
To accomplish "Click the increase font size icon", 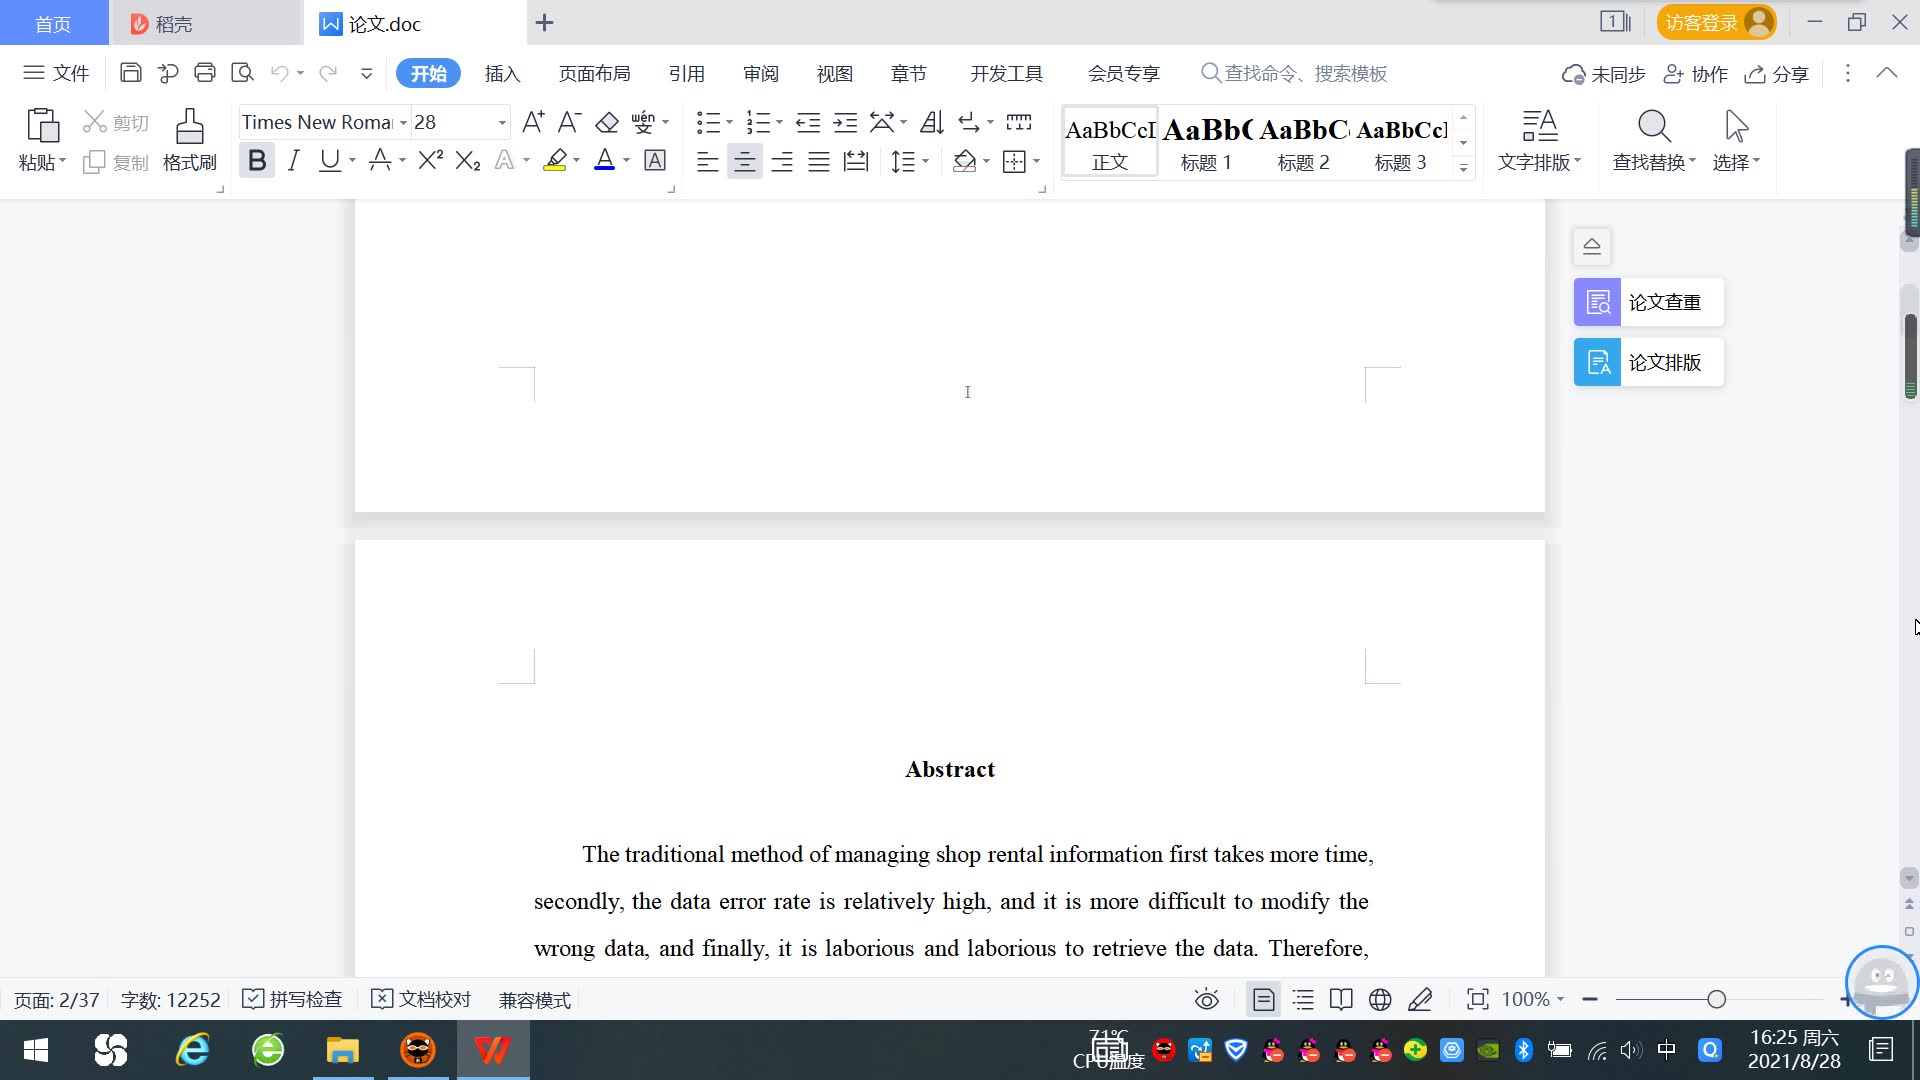I will [533, 123].
